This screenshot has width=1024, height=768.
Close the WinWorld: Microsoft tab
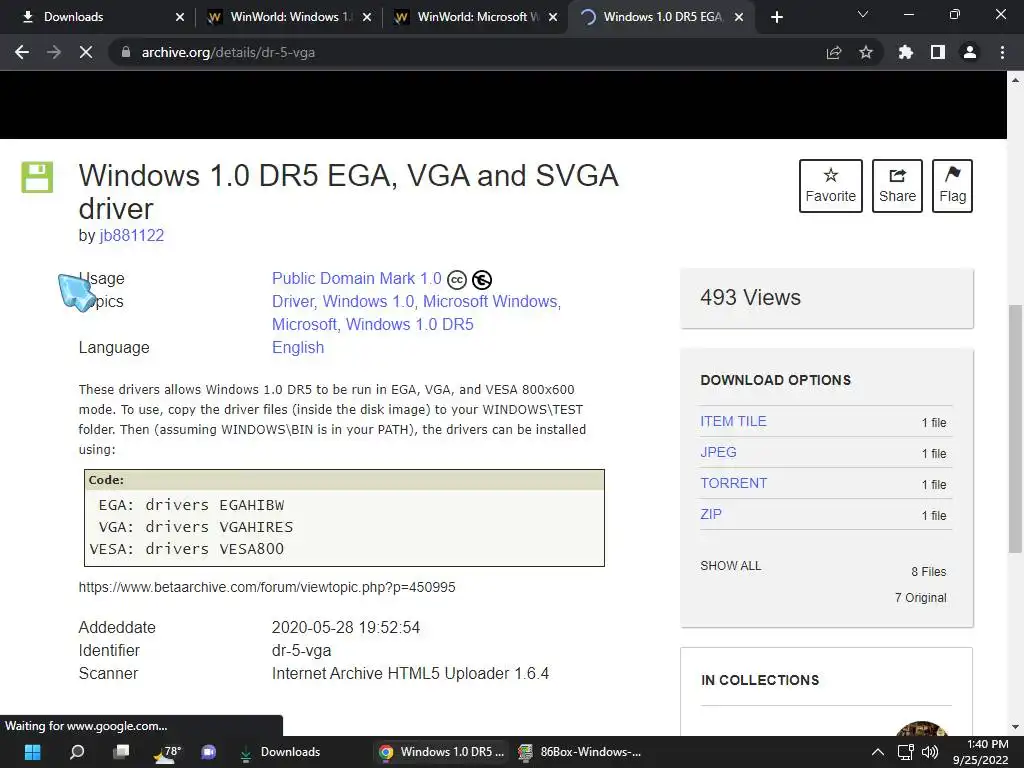(x=552, y=17)
